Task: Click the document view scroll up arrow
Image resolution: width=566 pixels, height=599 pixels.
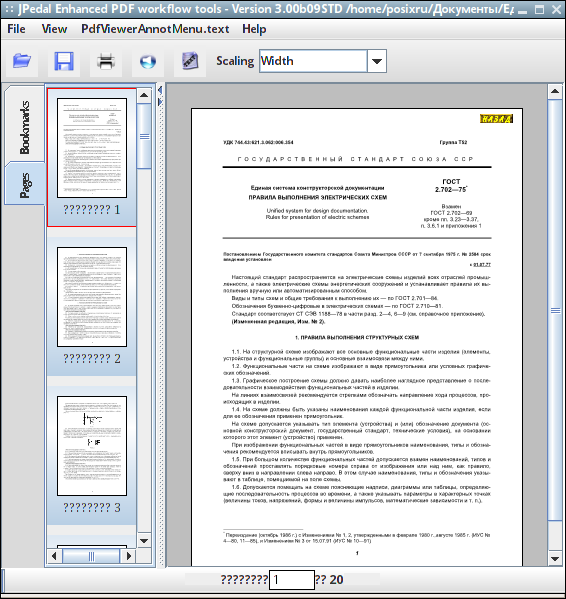Action: pyautogui.click(x=555, y=91)
